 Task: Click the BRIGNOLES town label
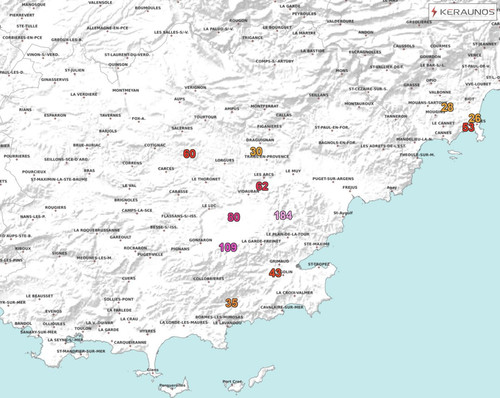126,200
